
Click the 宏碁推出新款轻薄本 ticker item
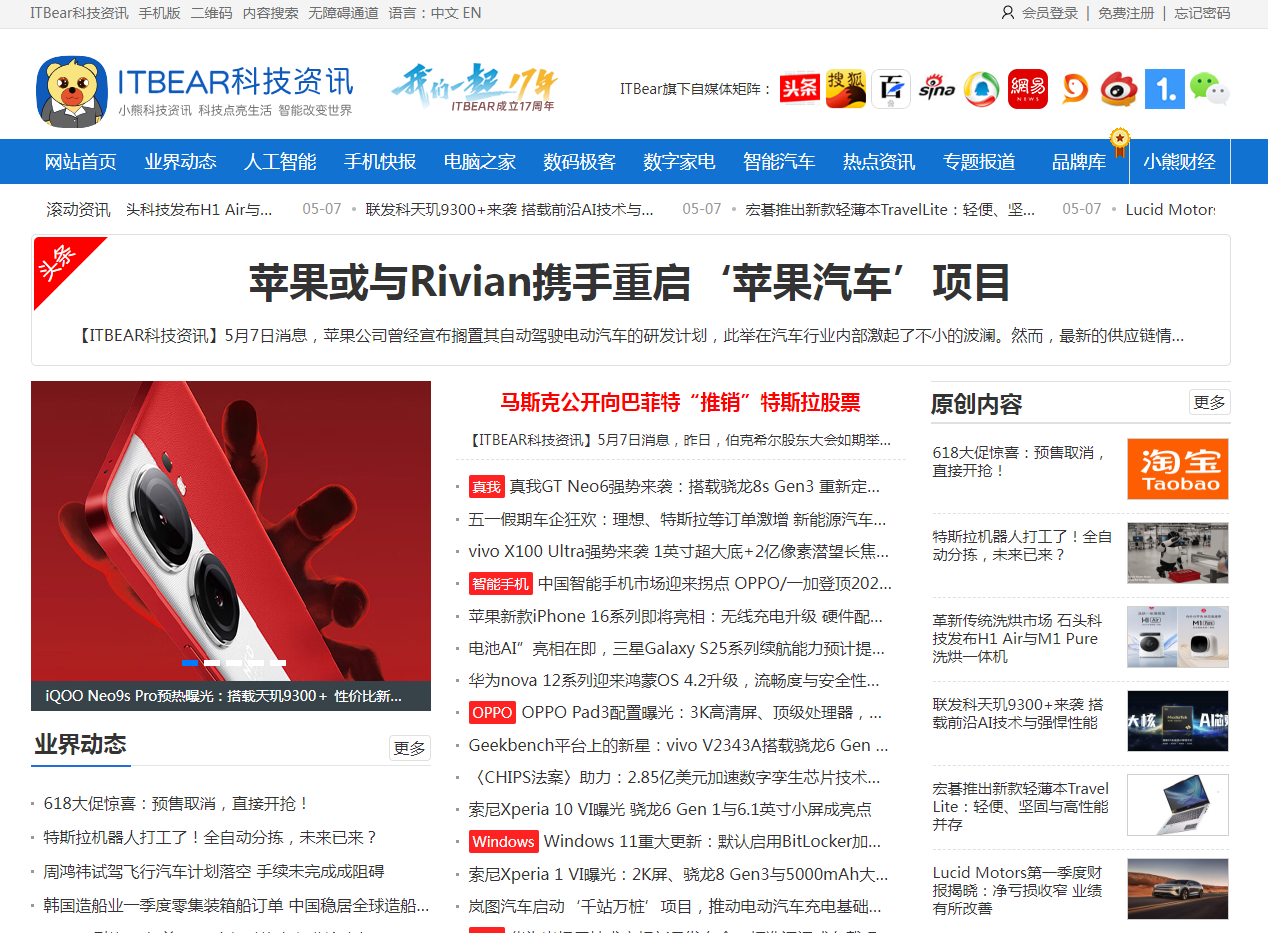tap(891, 210)
